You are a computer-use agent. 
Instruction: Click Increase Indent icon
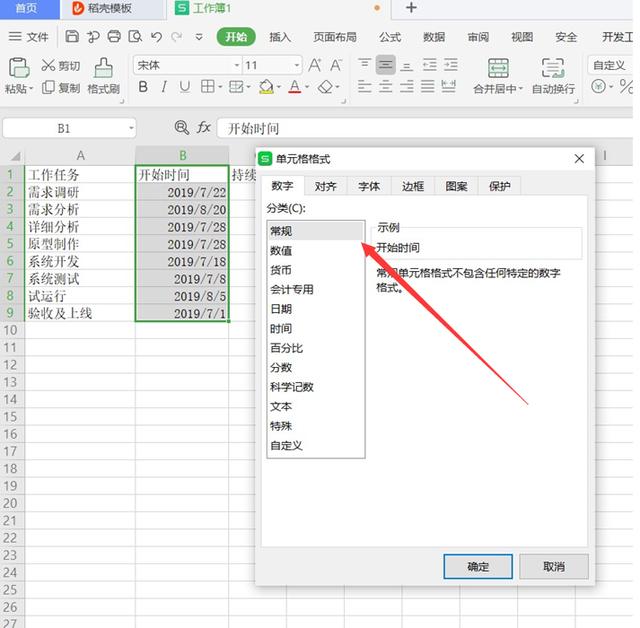[x=450, y=64]
